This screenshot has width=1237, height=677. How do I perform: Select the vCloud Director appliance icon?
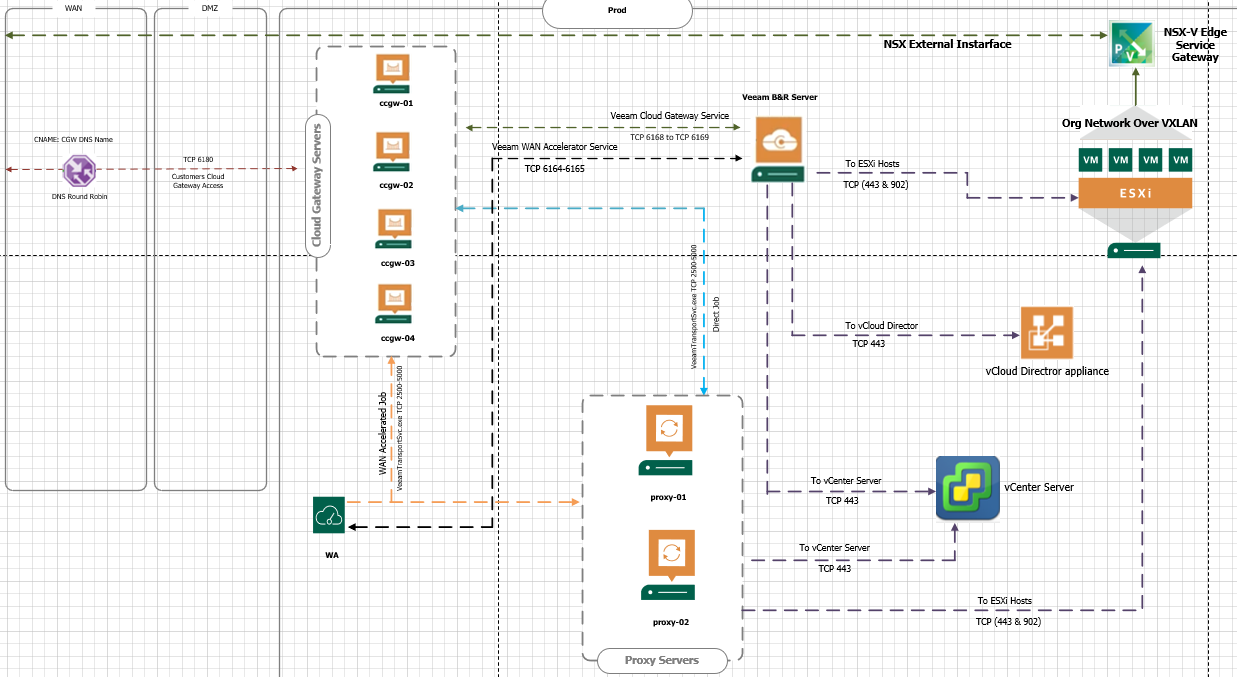pos(1046,333)
